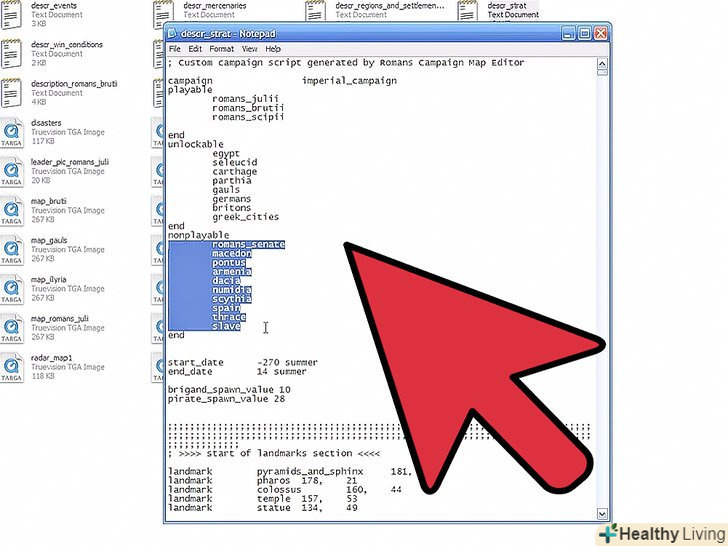Click highlighted armenia text

(232, 271)
